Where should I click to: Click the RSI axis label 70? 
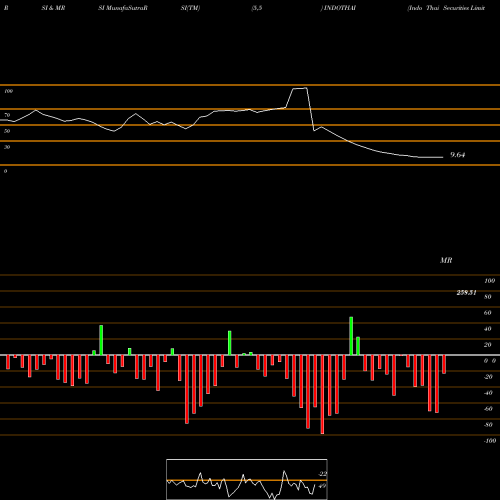point(7,115)
